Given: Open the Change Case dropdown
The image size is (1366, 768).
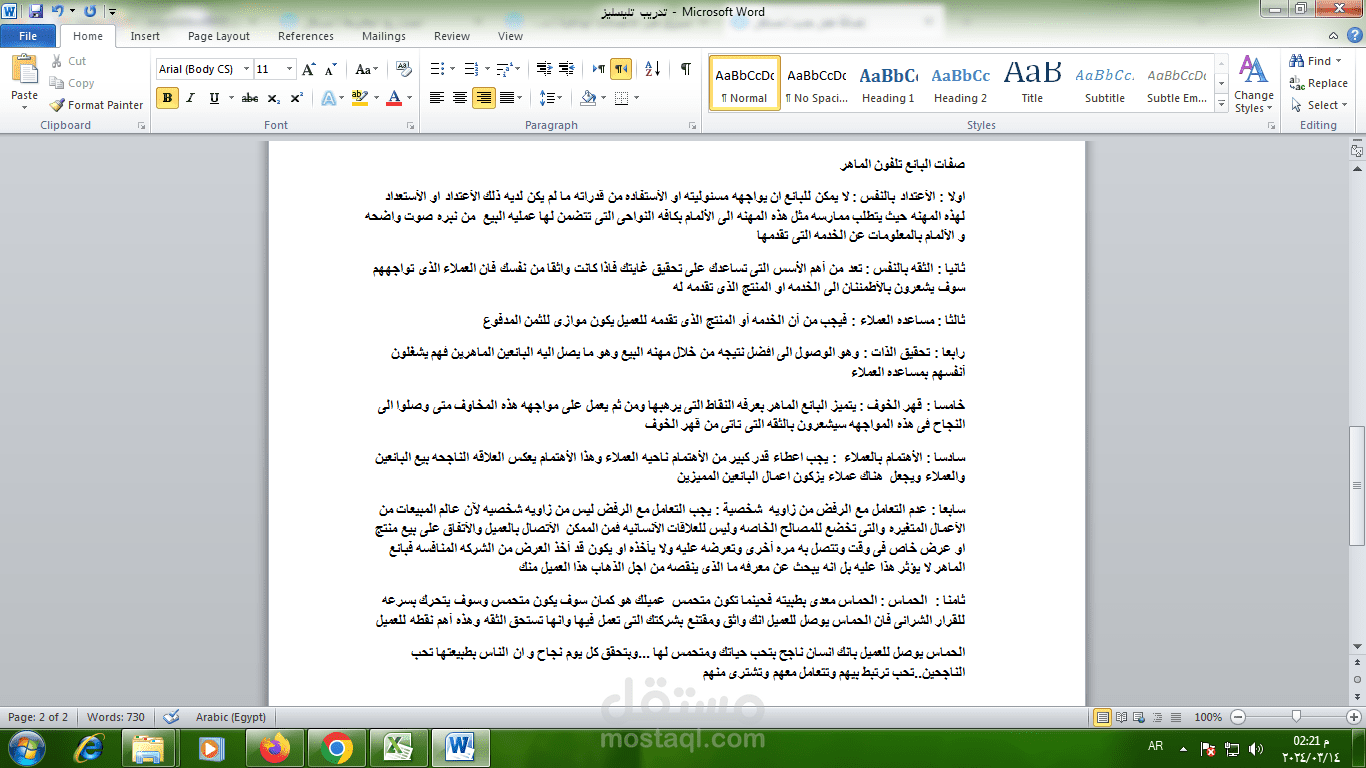Looking at the screenshot, I should 366,69.
